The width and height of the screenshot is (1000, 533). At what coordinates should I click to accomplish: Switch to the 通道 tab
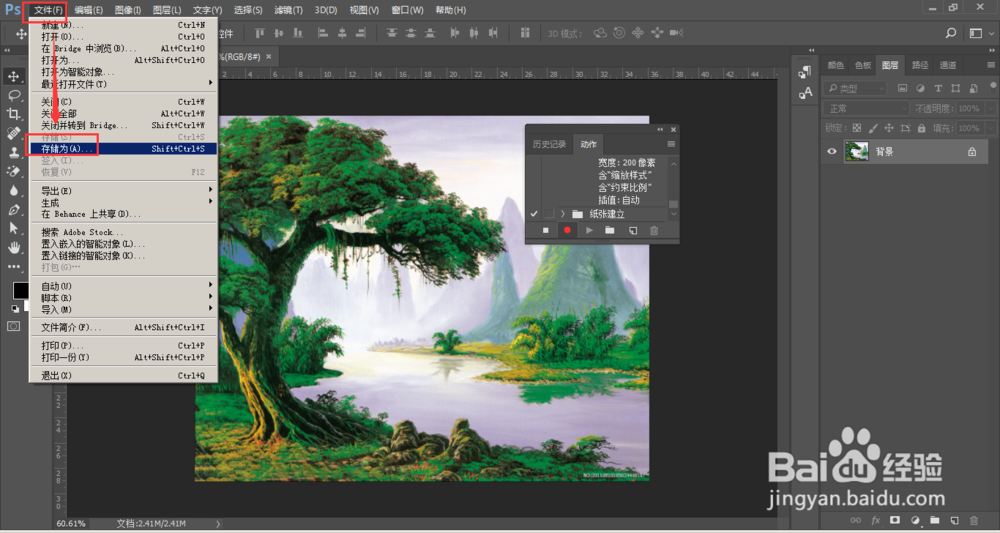click(948, 65)
